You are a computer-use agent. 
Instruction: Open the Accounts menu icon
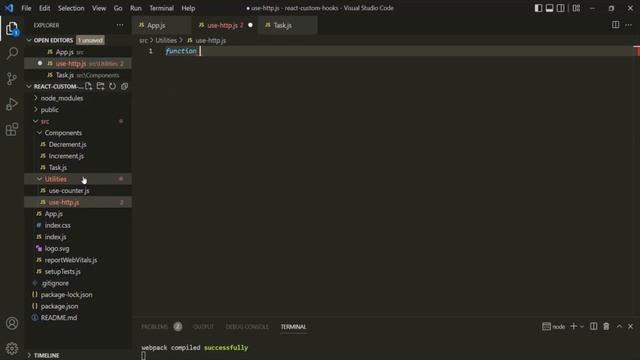[12, 323]
